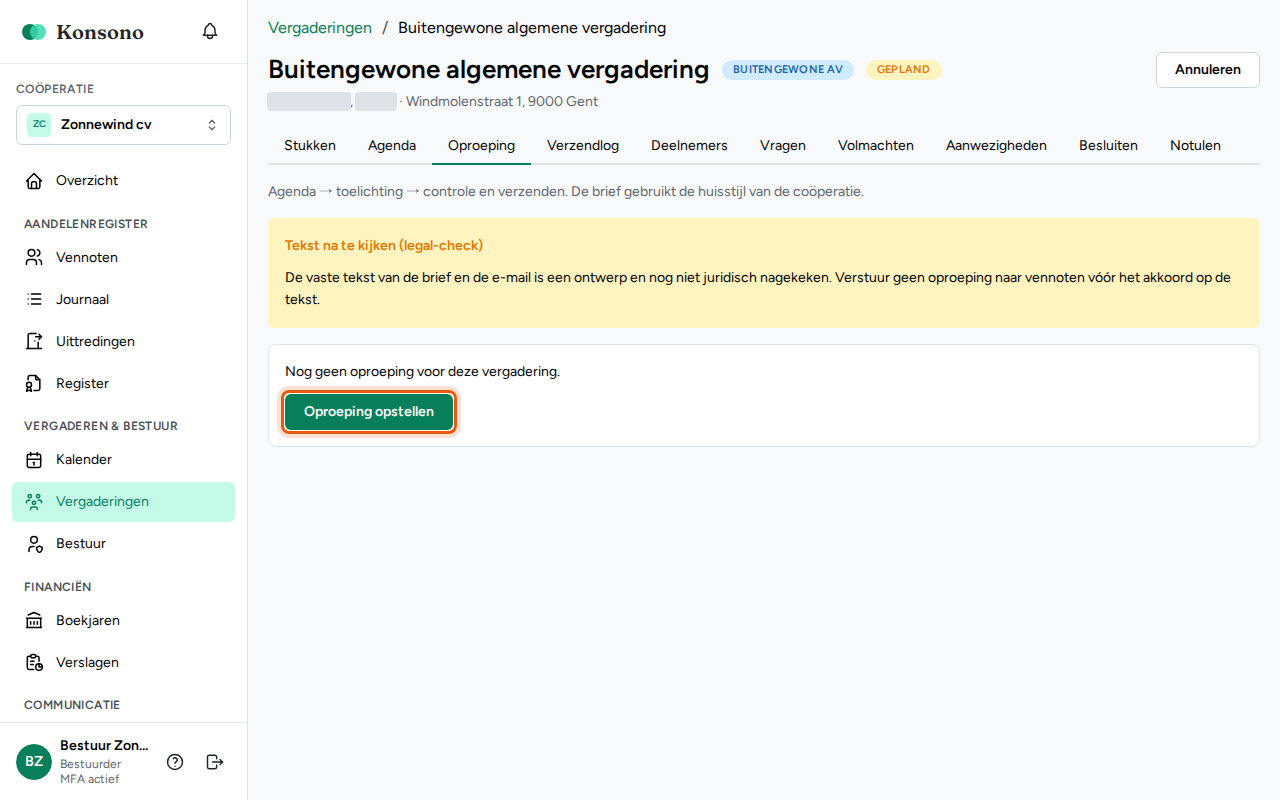
Task: Click 'Nog geen oproeping voor deze vergadering.' text
Action: click(422, 372)
